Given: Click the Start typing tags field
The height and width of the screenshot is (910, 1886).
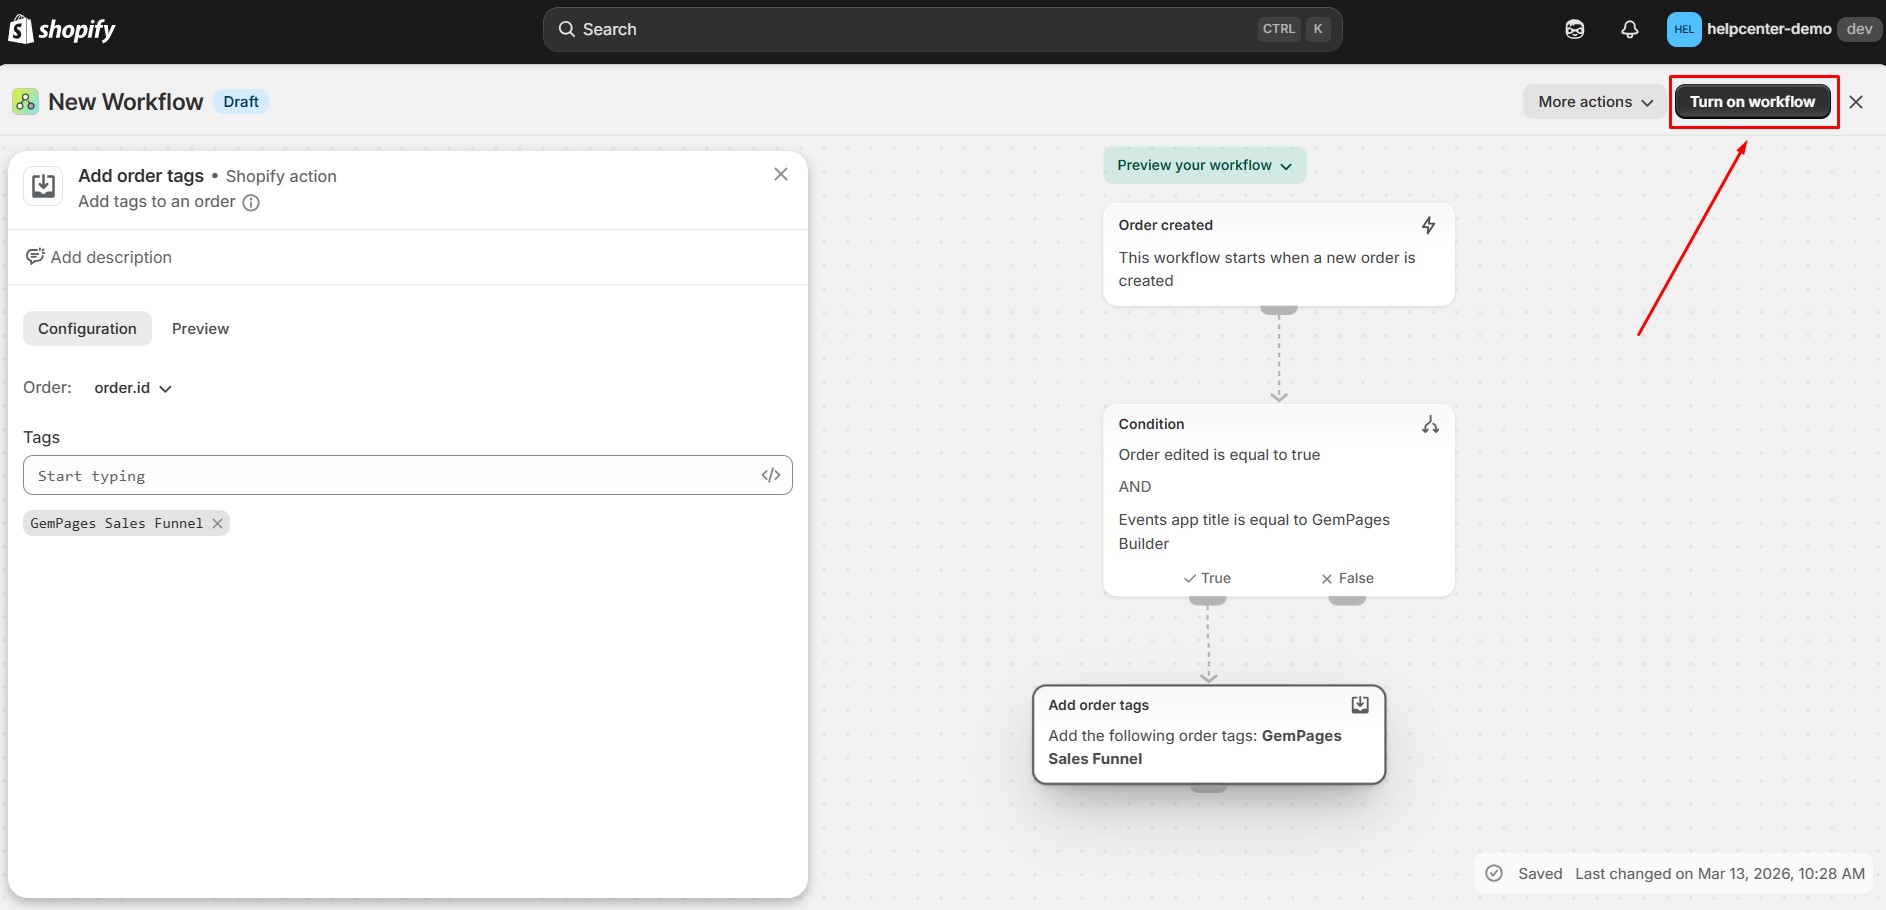Looking at the screenshot, I should pos(300,475).
